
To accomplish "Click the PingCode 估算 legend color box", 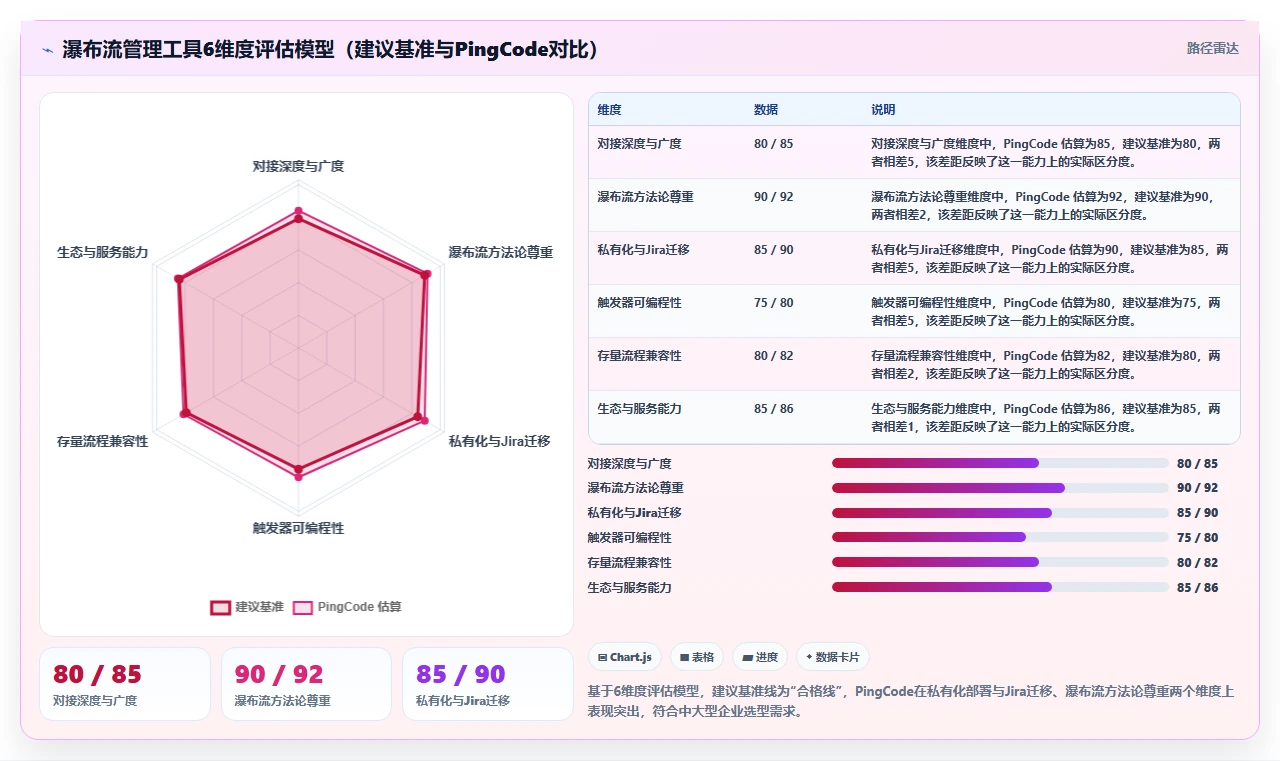I will [302, 607].
